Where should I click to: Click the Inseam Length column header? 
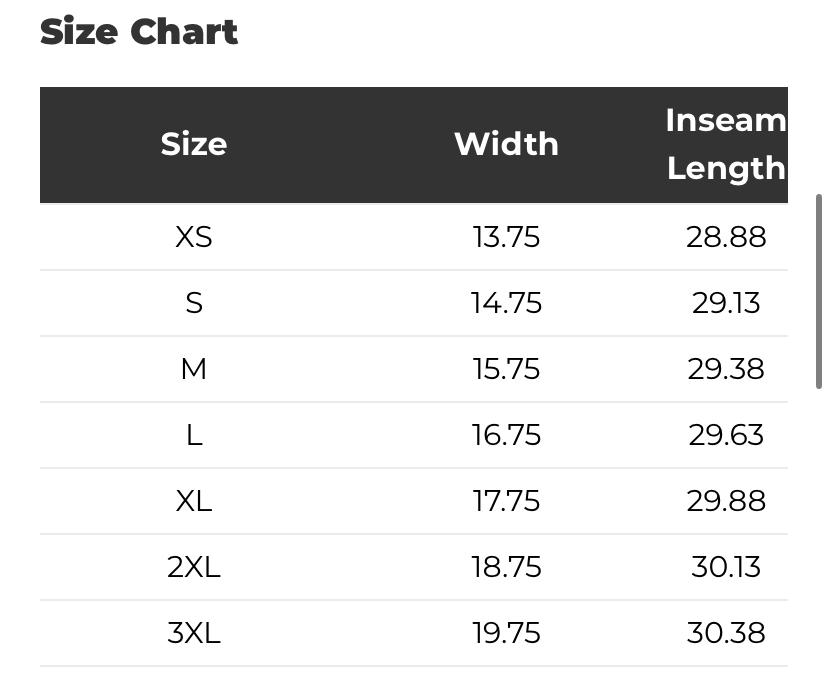coord(726,144)
